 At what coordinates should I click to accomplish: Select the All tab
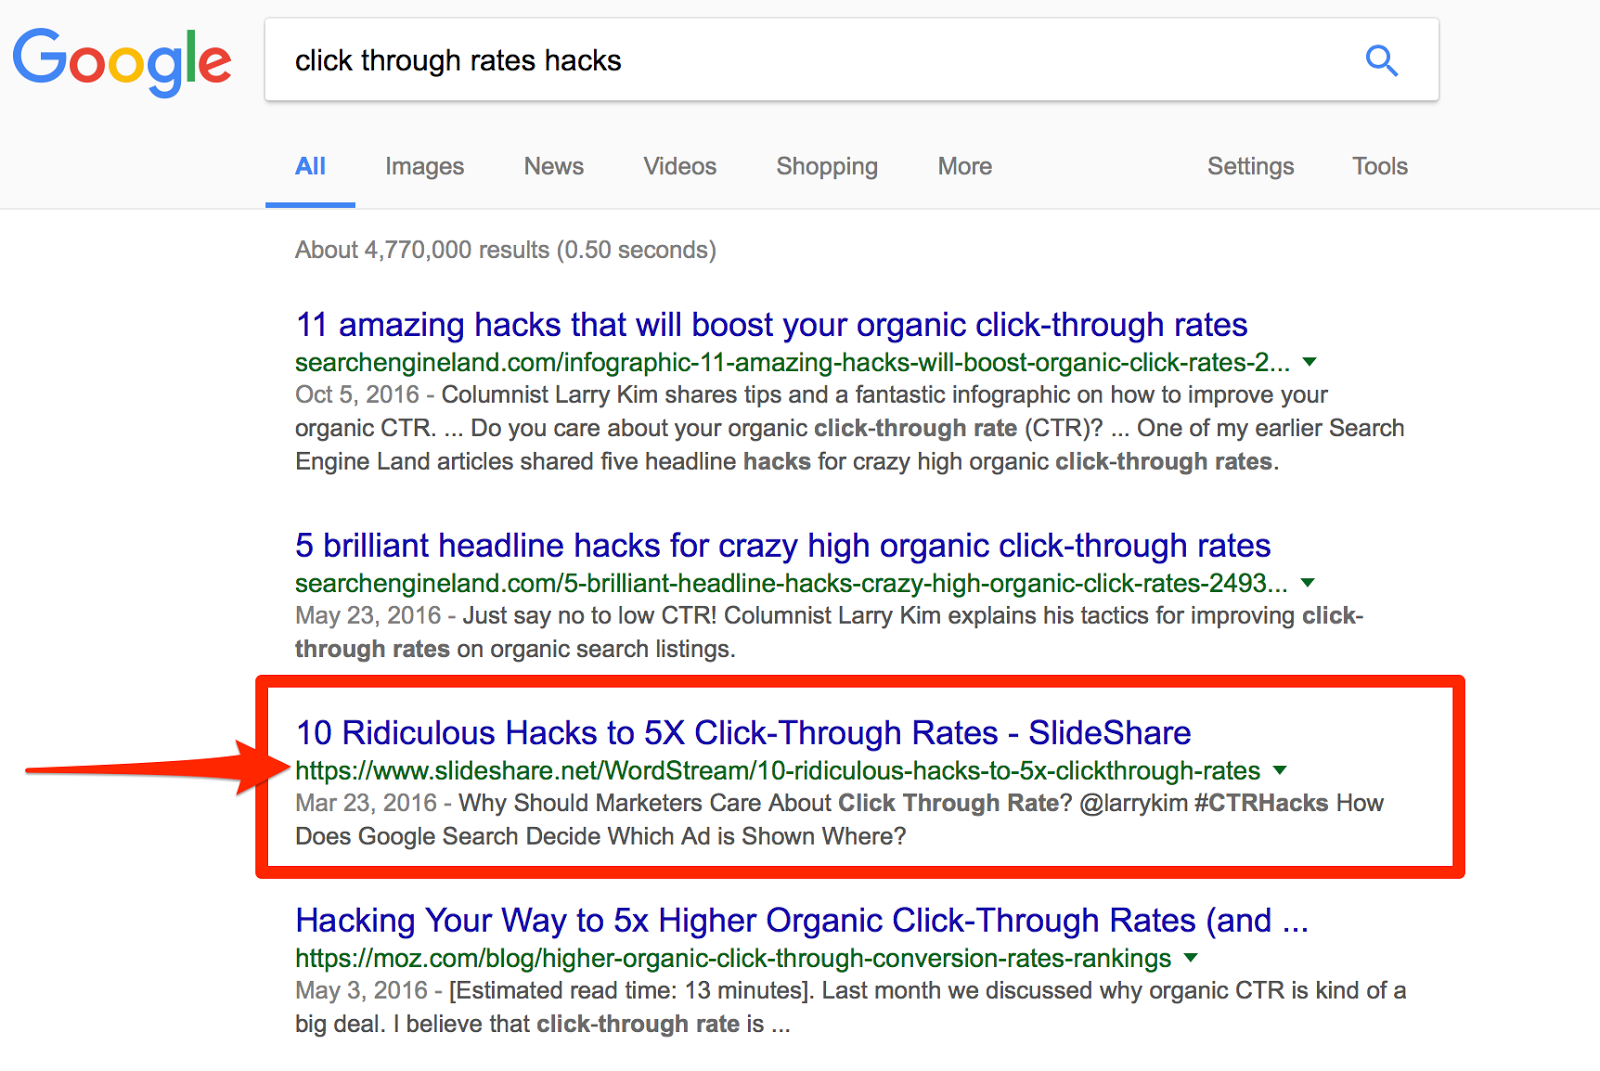point(310,166)
